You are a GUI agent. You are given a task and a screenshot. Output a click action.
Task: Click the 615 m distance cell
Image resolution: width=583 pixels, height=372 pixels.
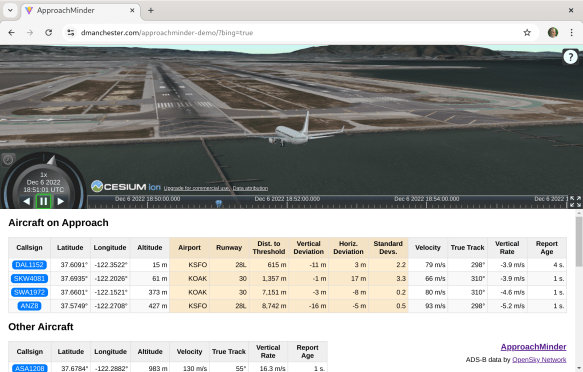269,265
